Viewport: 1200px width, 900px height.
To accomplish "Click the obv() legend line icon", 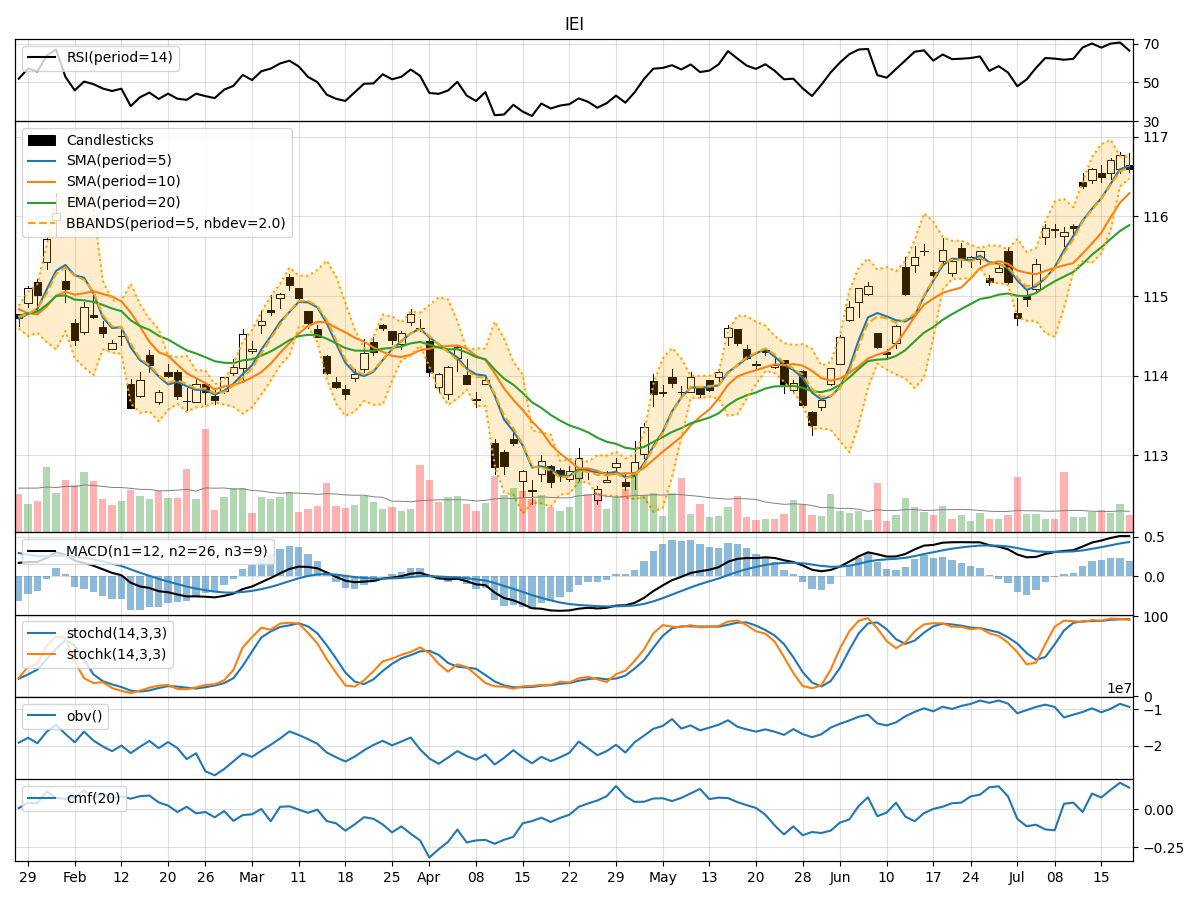I will click(40, 716).
